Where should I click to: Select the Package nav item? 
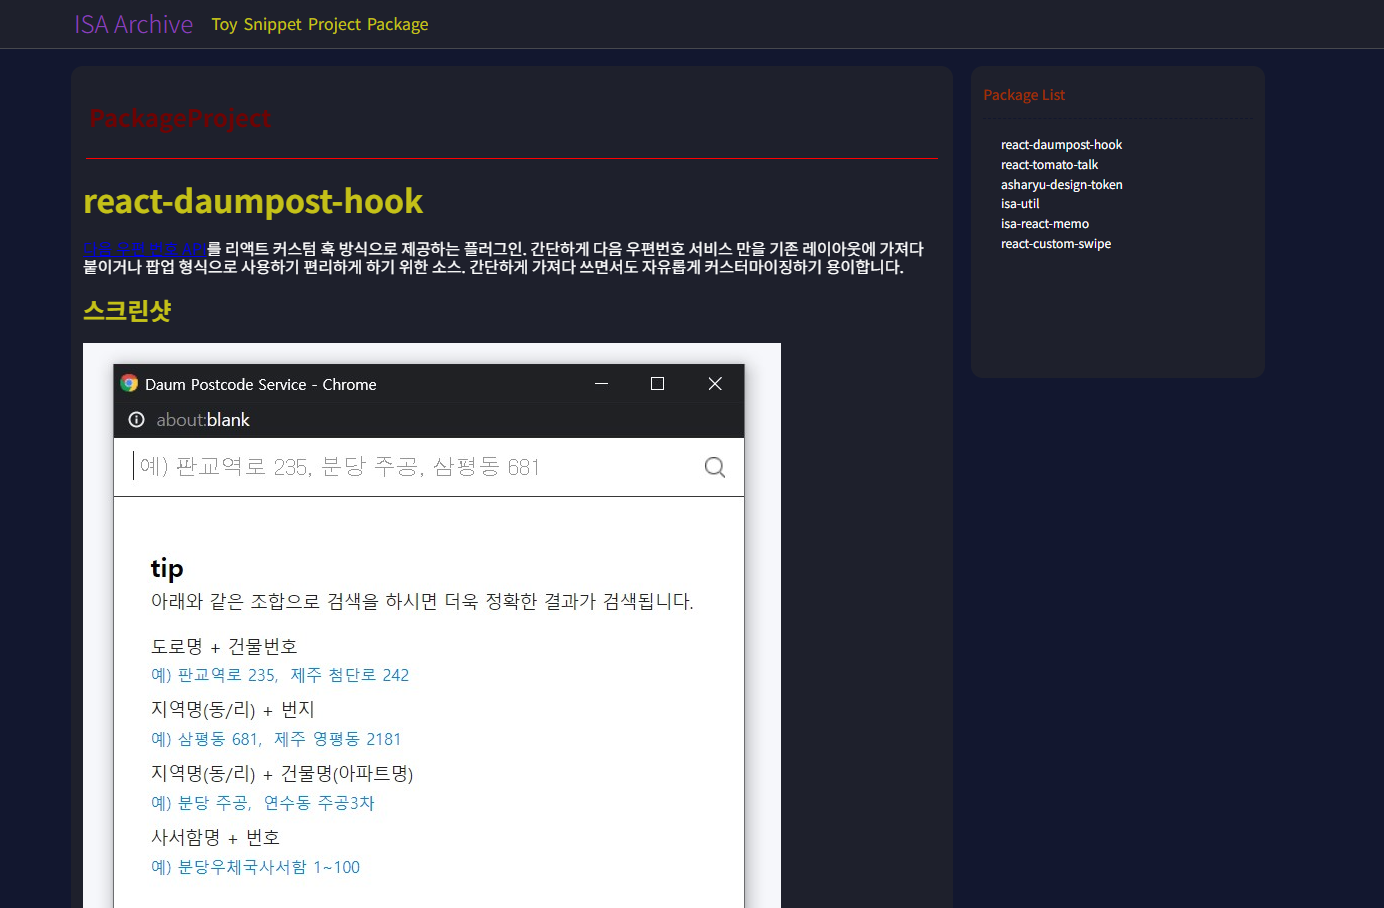(397, 24)
